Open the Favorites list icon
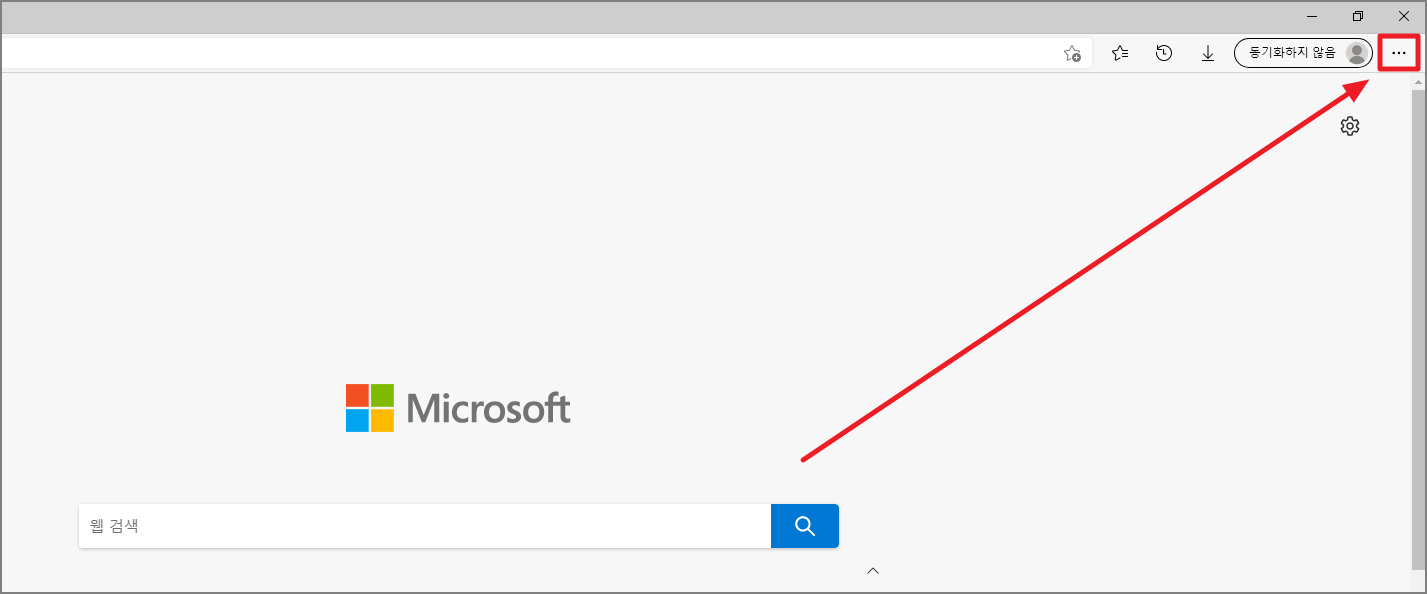The image size is (1427, 594). tap(1120, 53)
